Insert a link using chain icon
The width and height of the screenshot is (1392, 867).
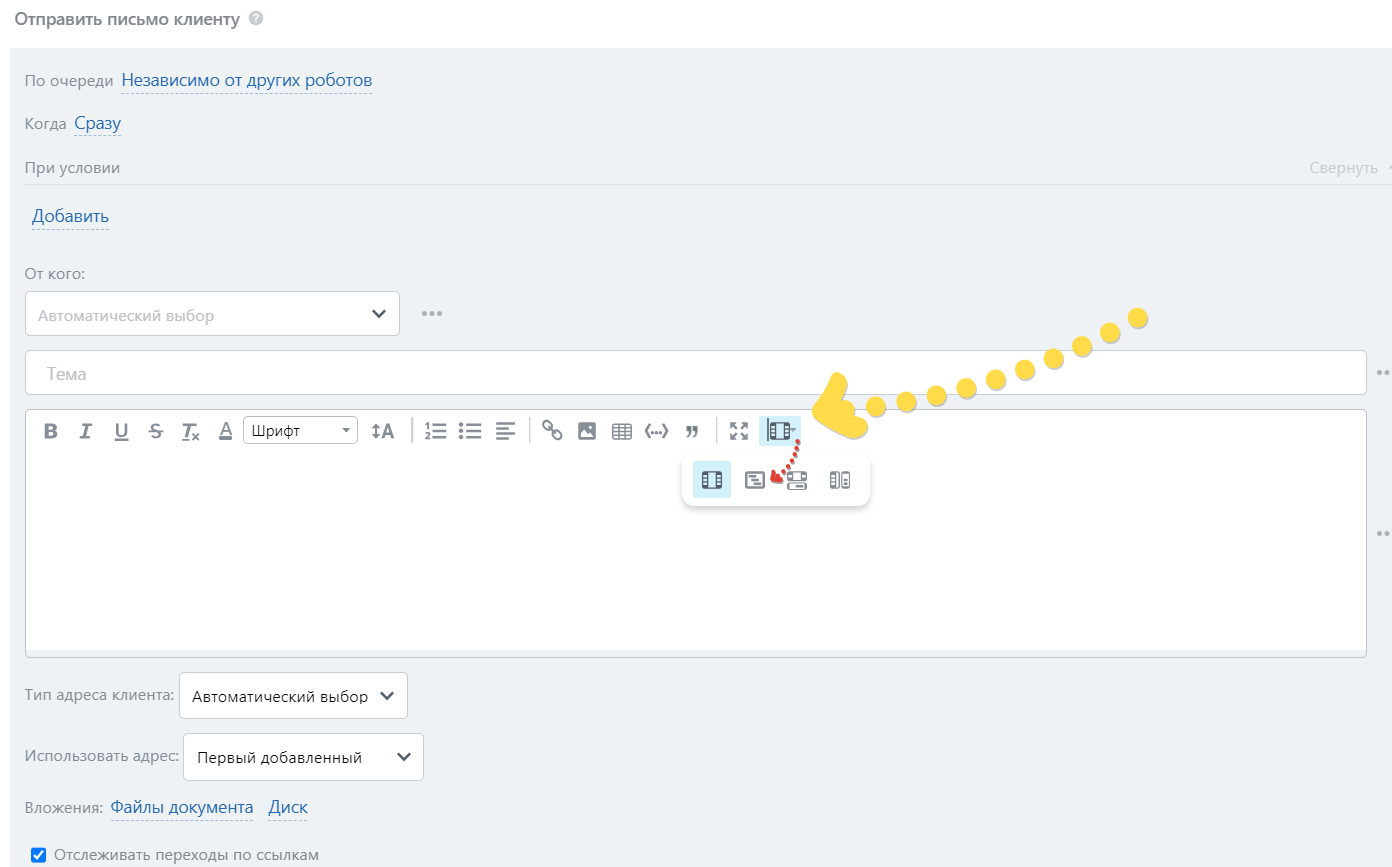[x=552, y=430]
